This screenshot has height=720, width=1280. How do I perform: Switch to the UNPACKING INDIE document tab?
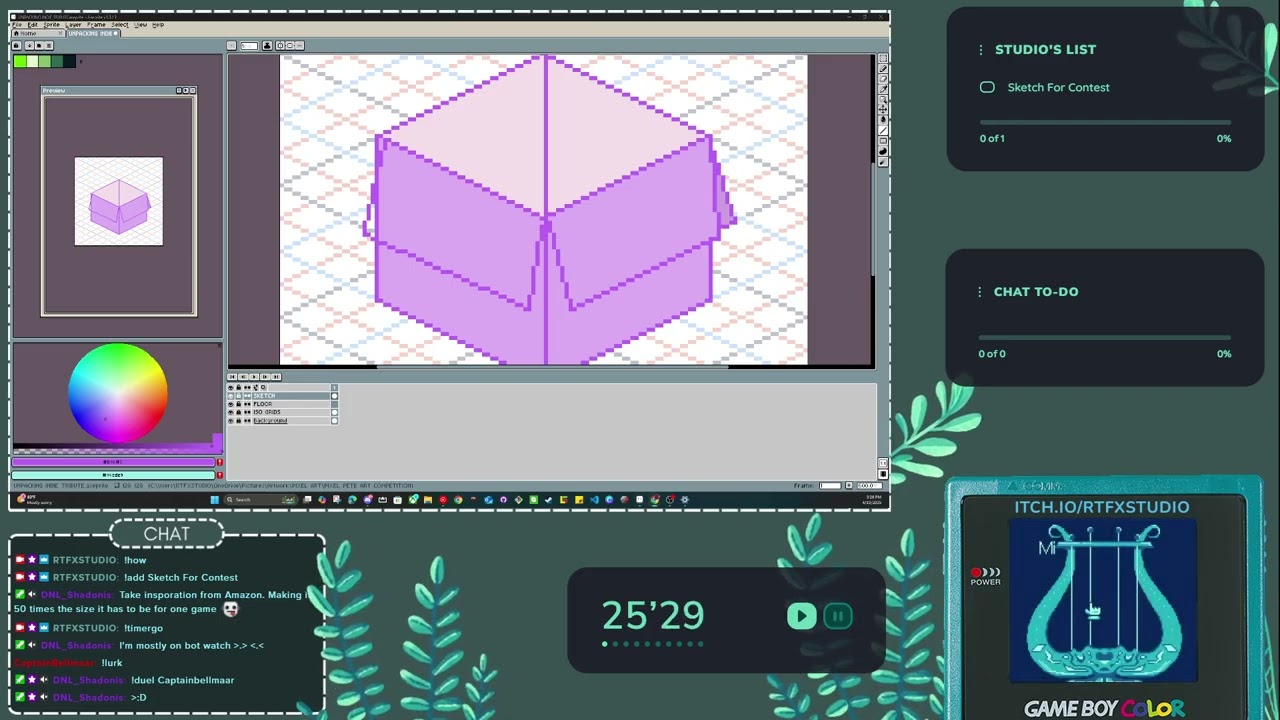[x=93, y=33]
